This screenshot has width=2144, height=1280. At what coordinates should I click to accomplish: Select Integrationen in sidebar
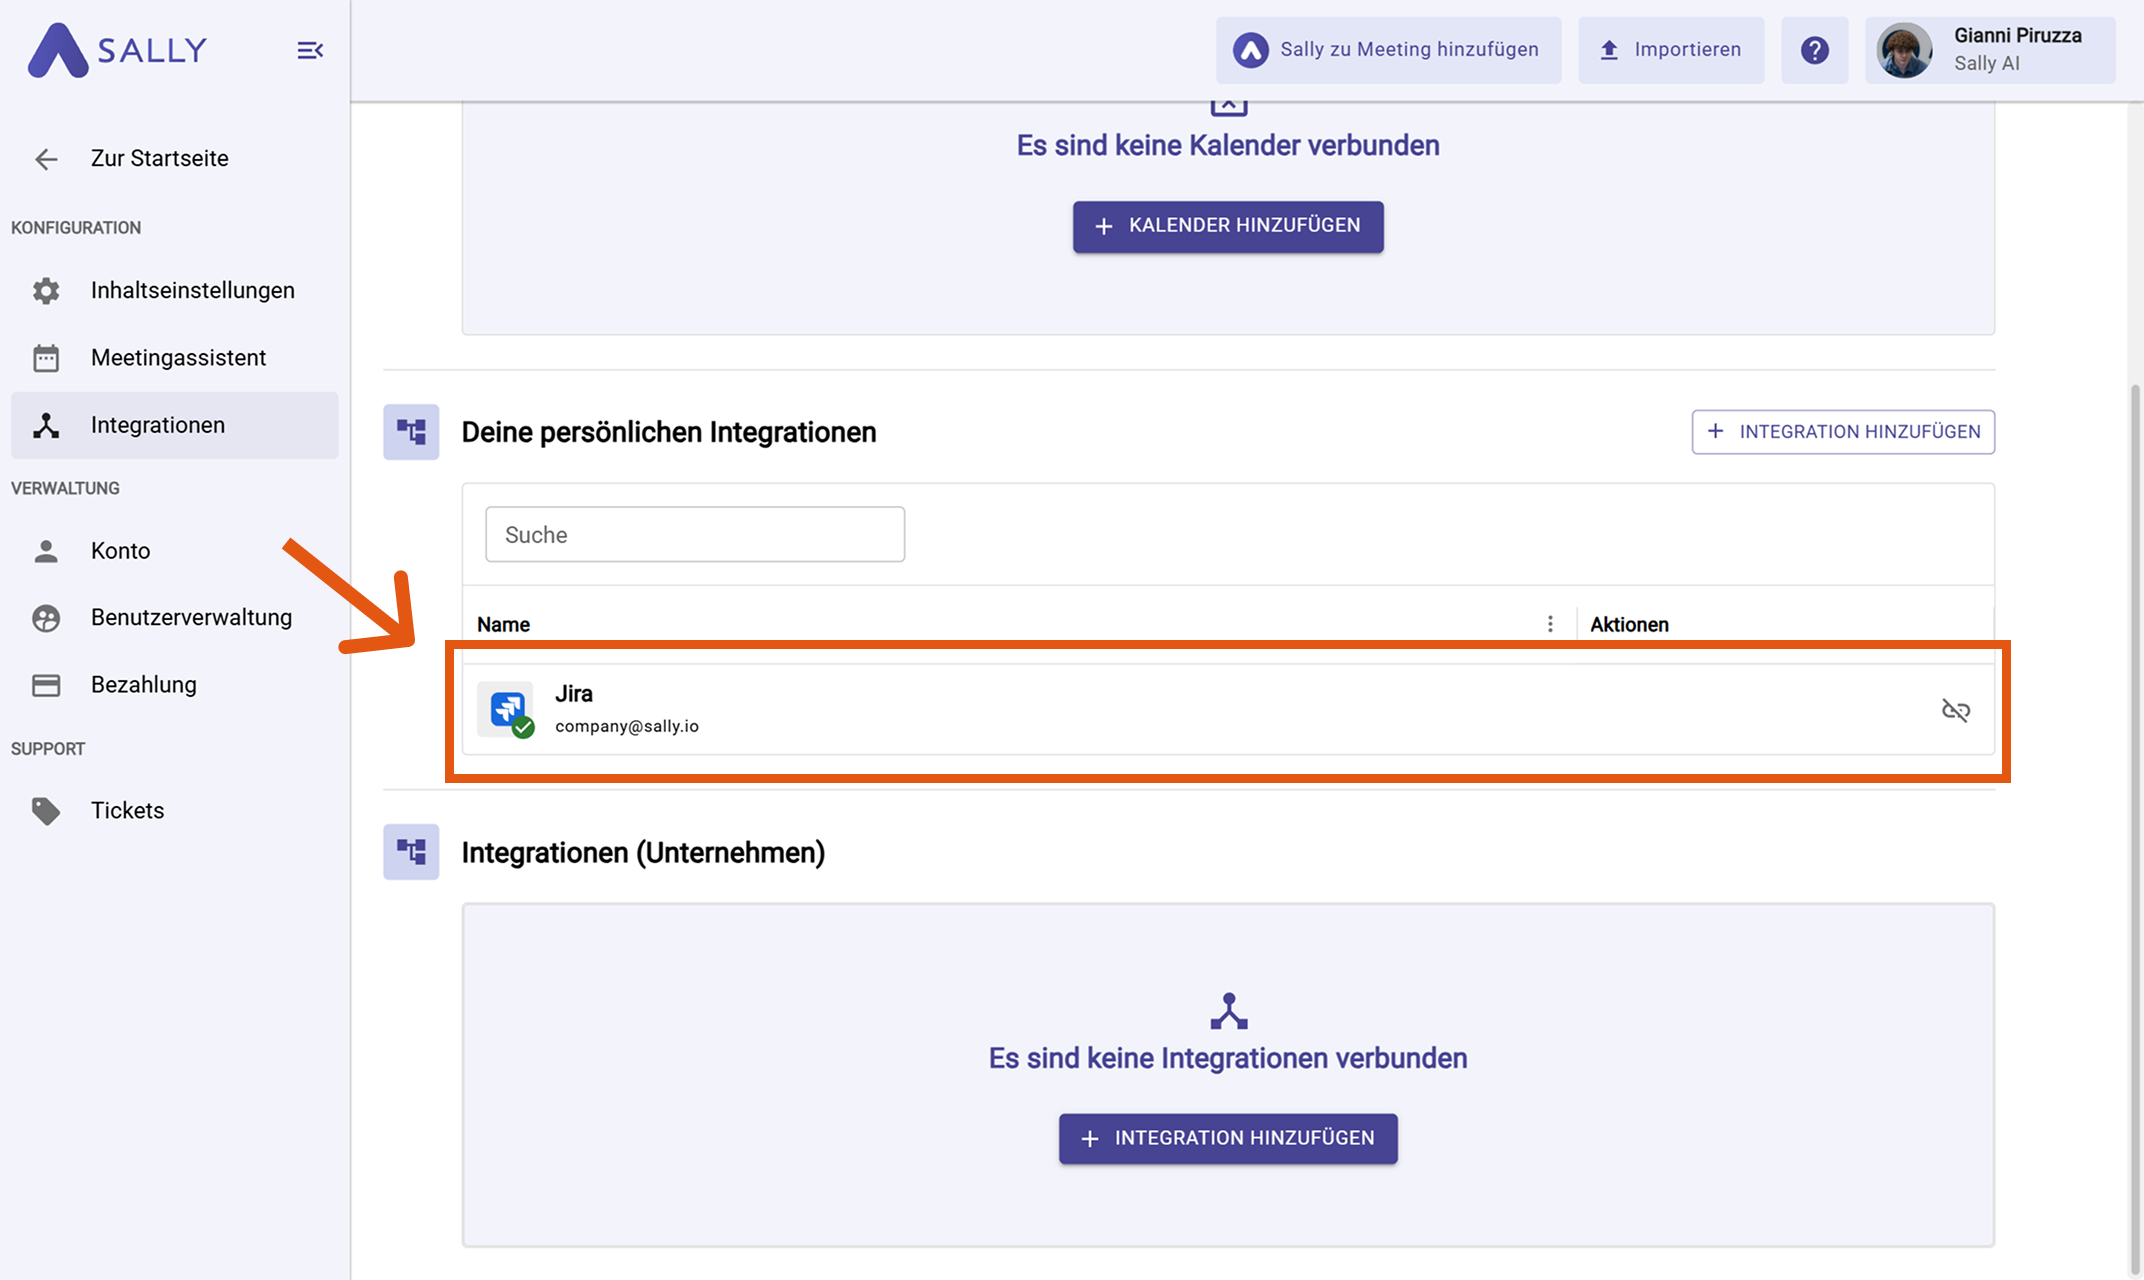click(175, 425)
